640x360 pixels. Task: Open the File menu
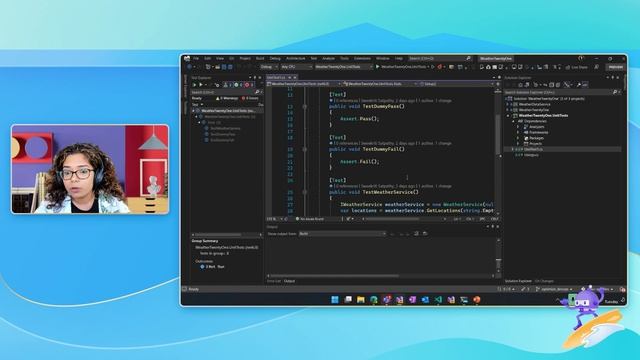pos(196,58)
